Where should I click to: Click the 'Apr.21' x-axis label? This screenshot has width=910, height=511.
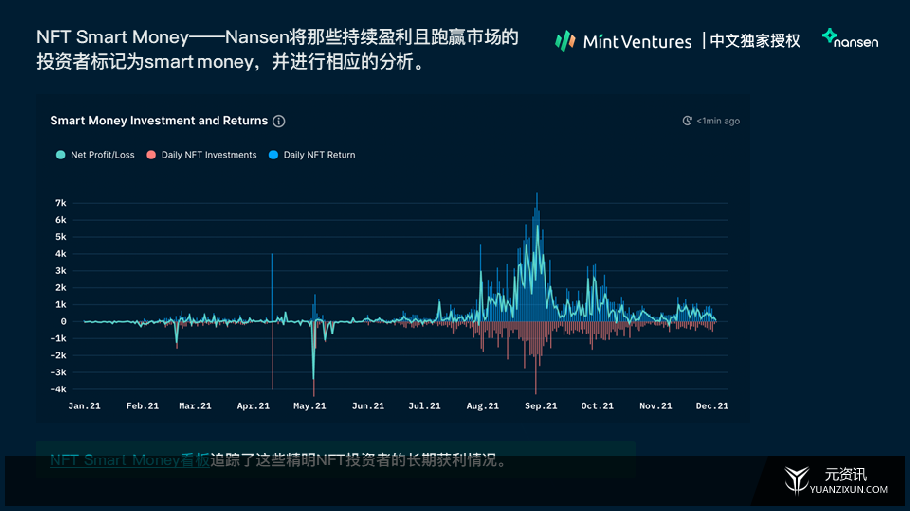tap(253, 406)
